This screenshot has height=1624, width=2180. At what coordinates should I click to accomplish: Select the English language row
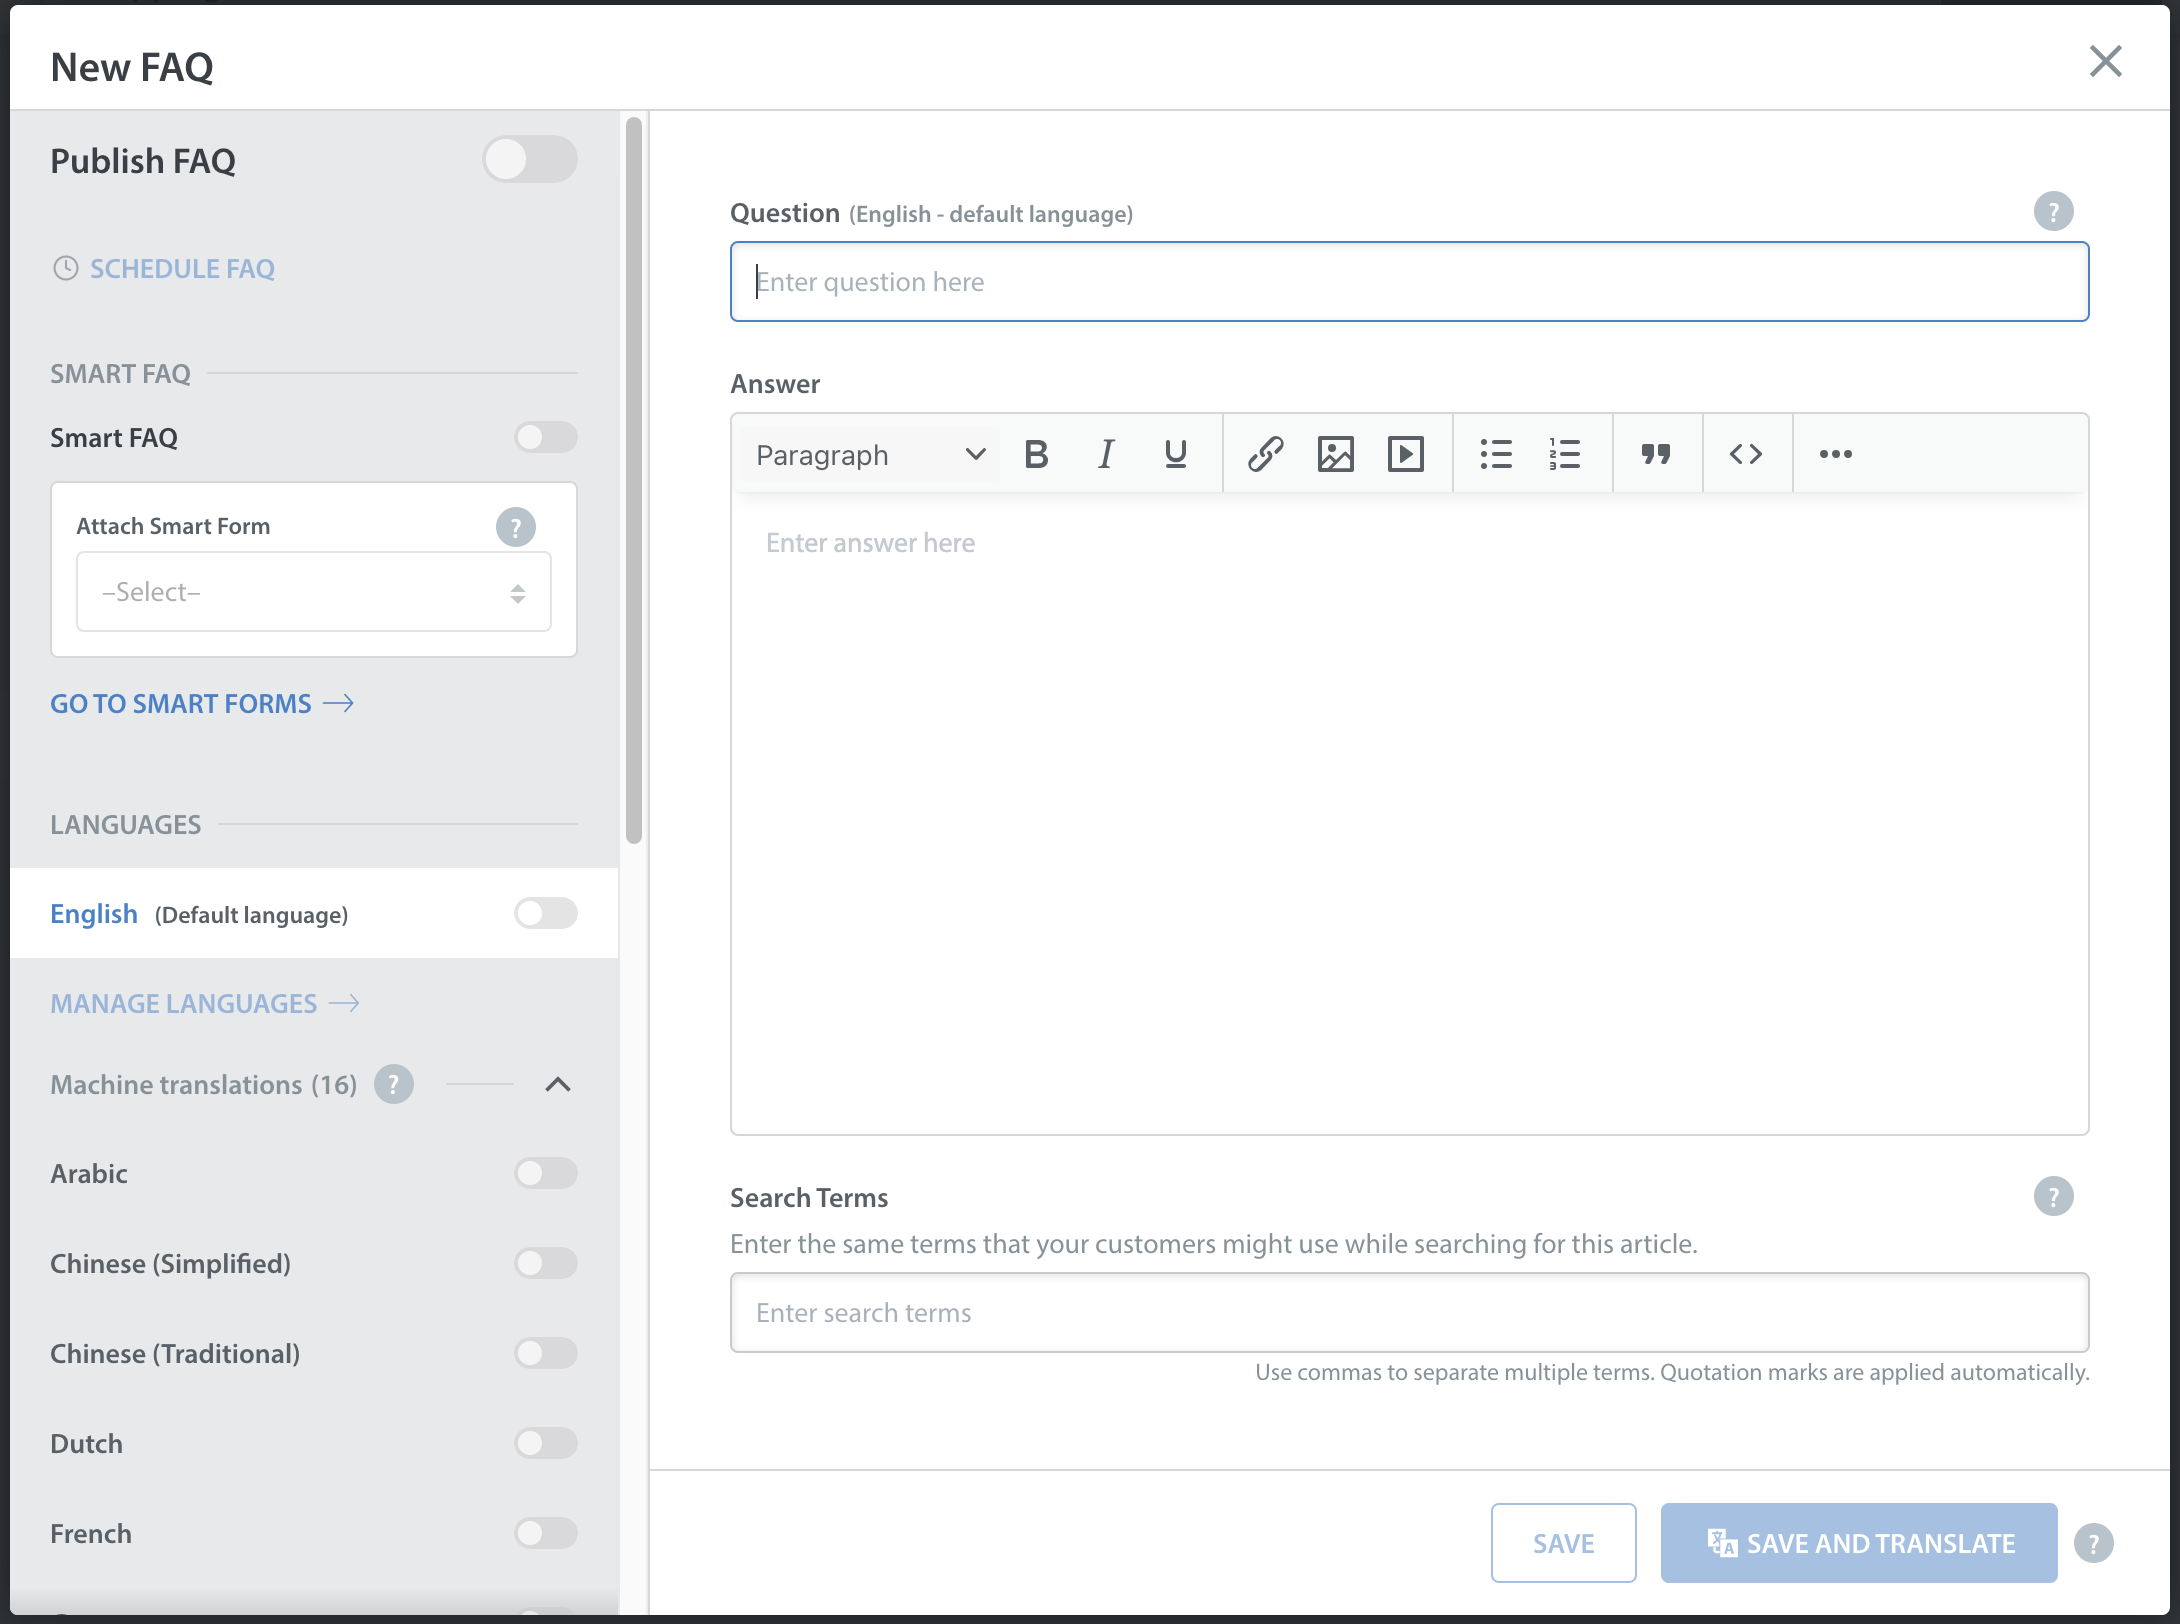(x=314, y=913)
